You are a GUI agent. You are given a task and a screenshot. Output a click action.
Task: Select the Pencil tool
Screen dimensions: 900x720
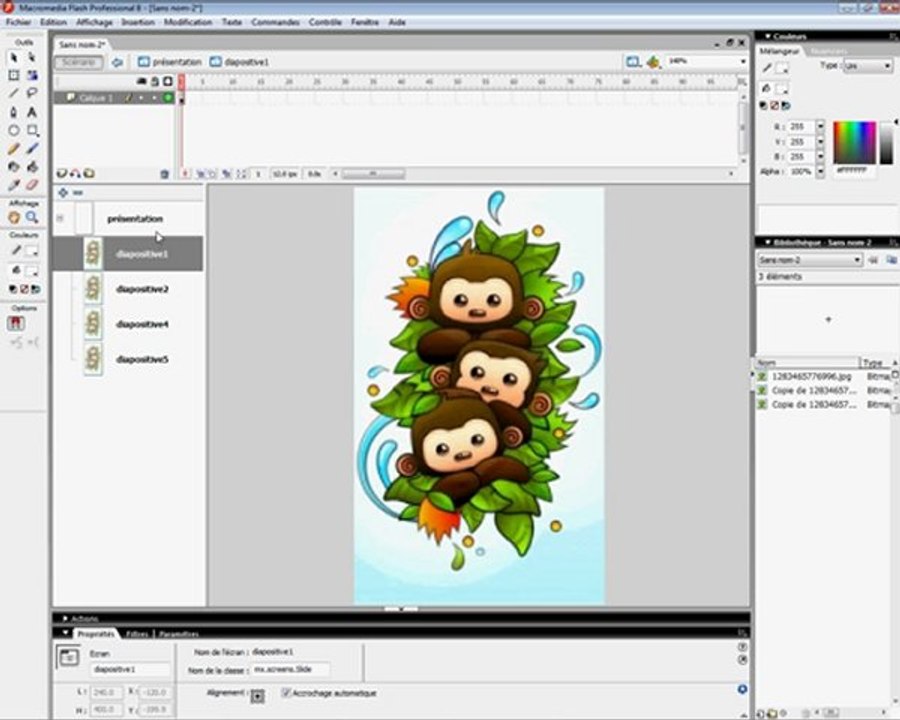(x=14, y=149)
